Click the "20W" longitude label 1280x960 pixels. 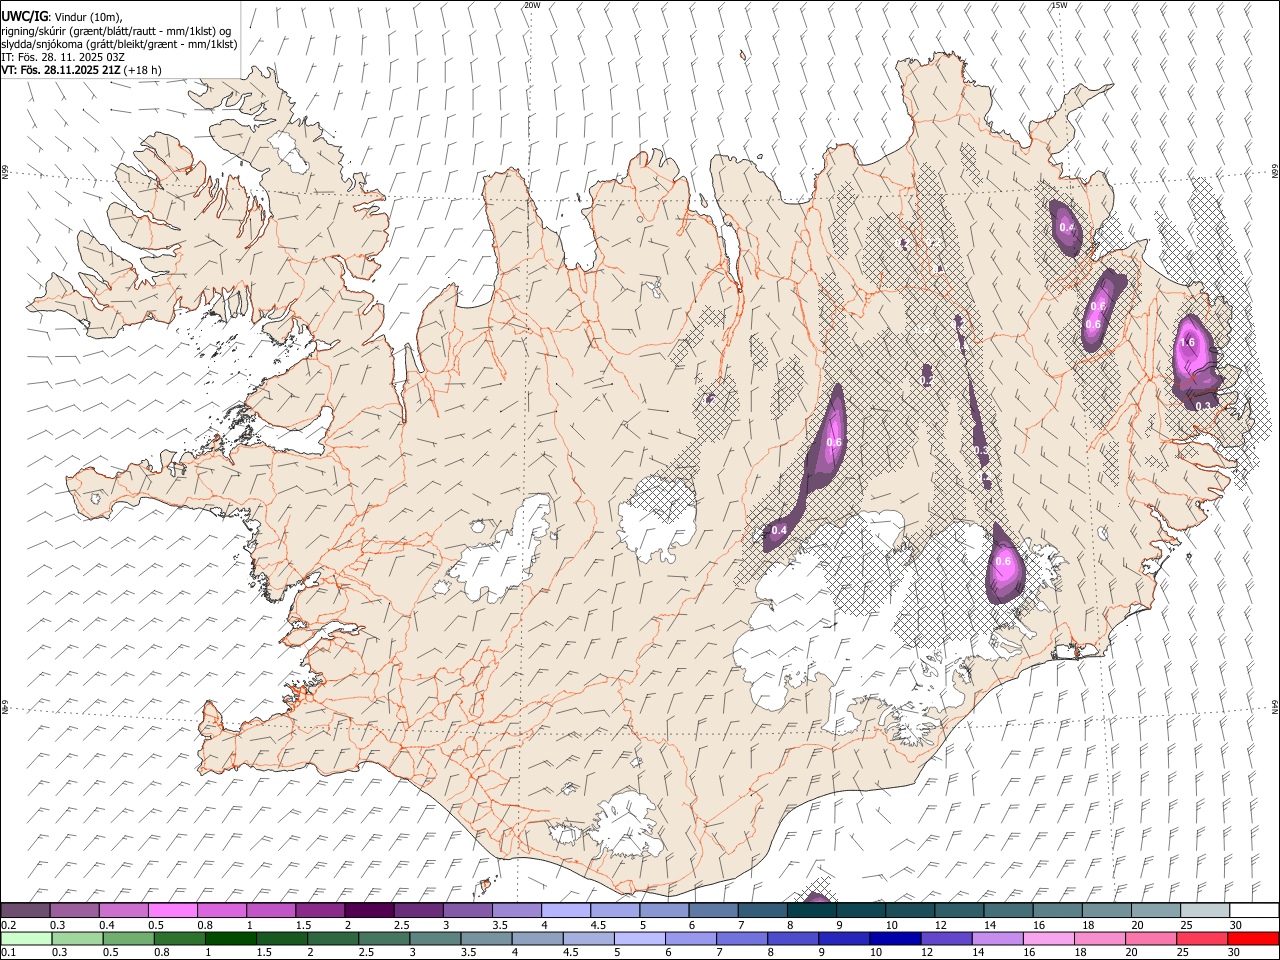point(532,5)
